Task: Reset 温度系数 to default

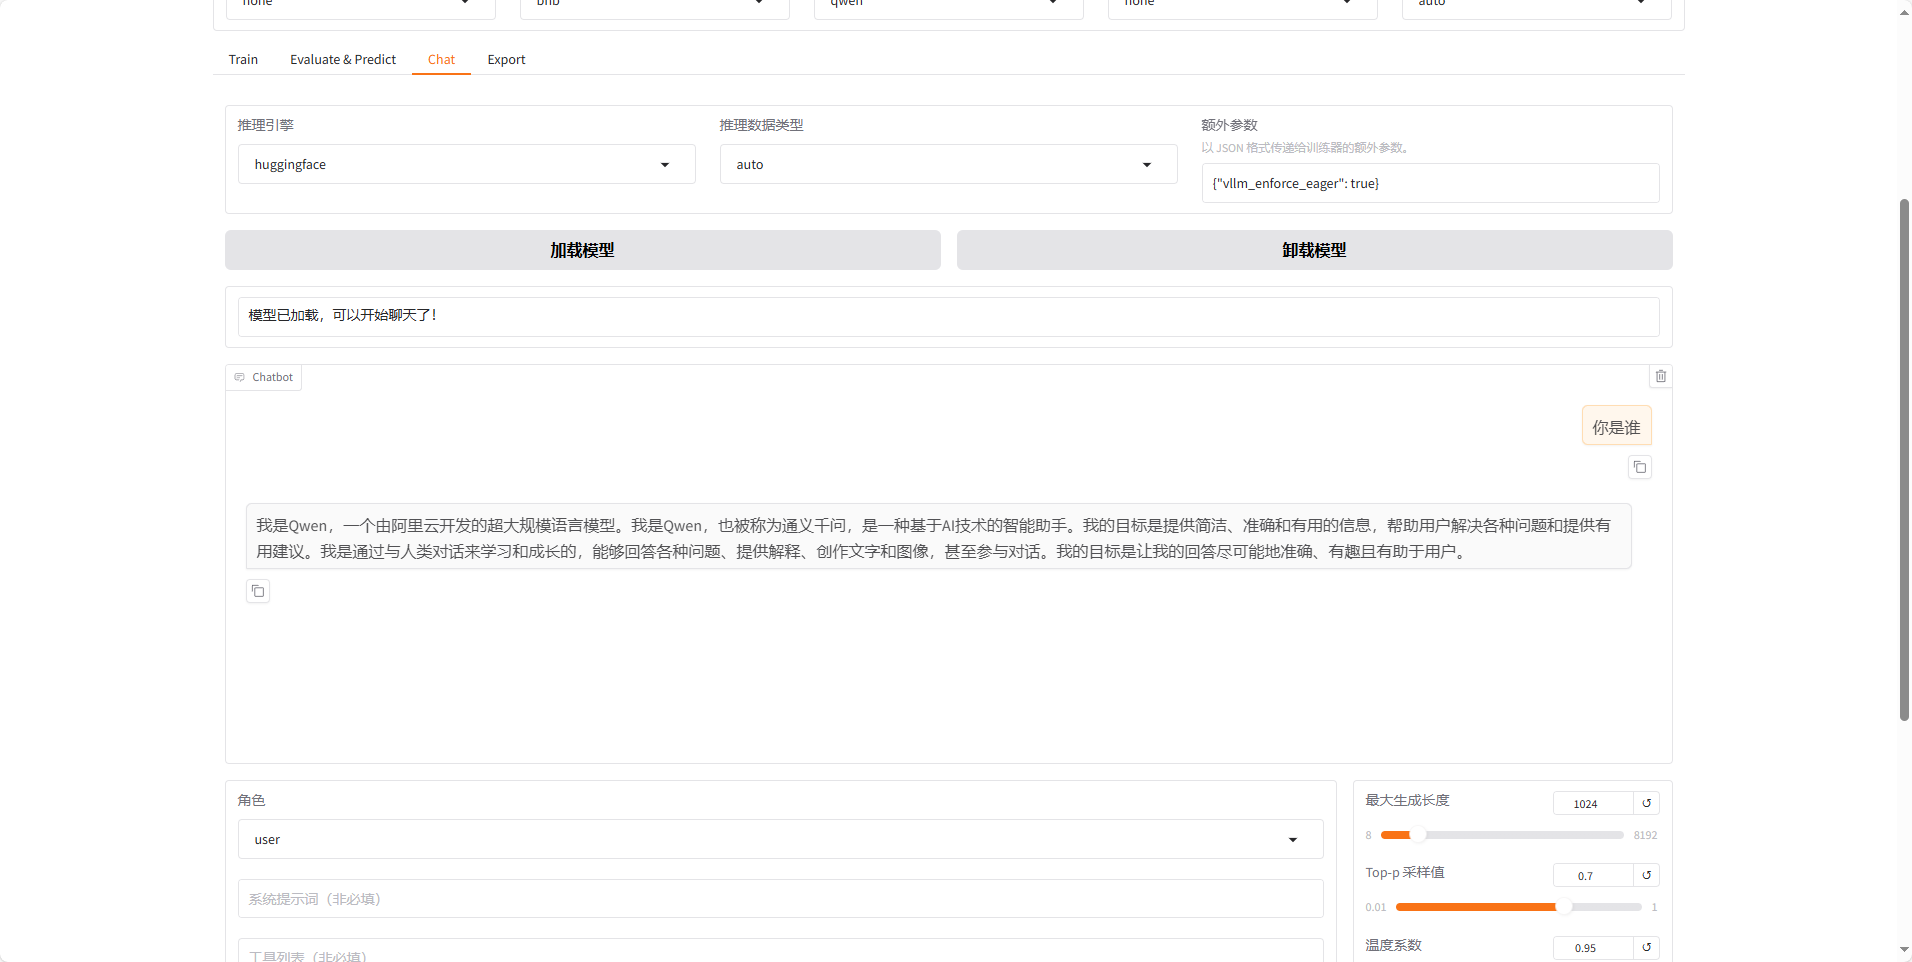Action: pyautogui.click(x=1645, y=947)
